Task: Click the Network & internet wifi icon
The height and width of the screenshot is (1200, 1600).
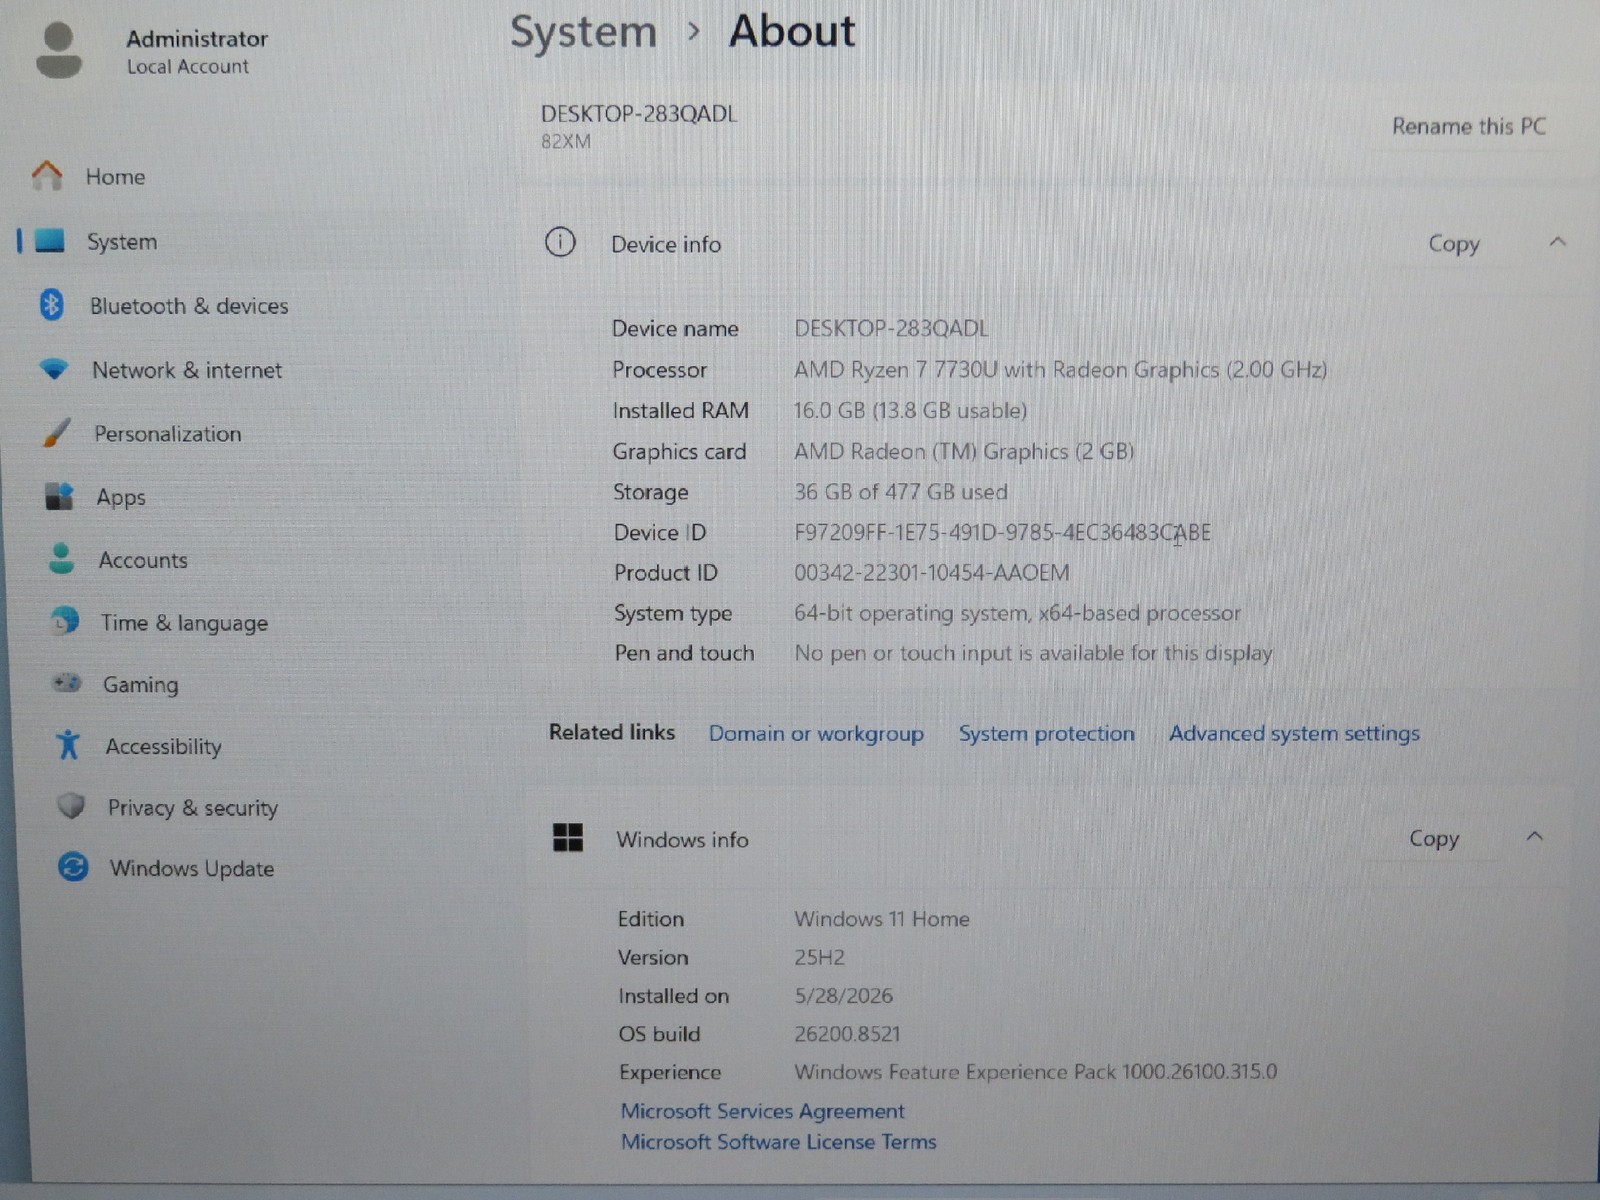Action: coord(54,369)
